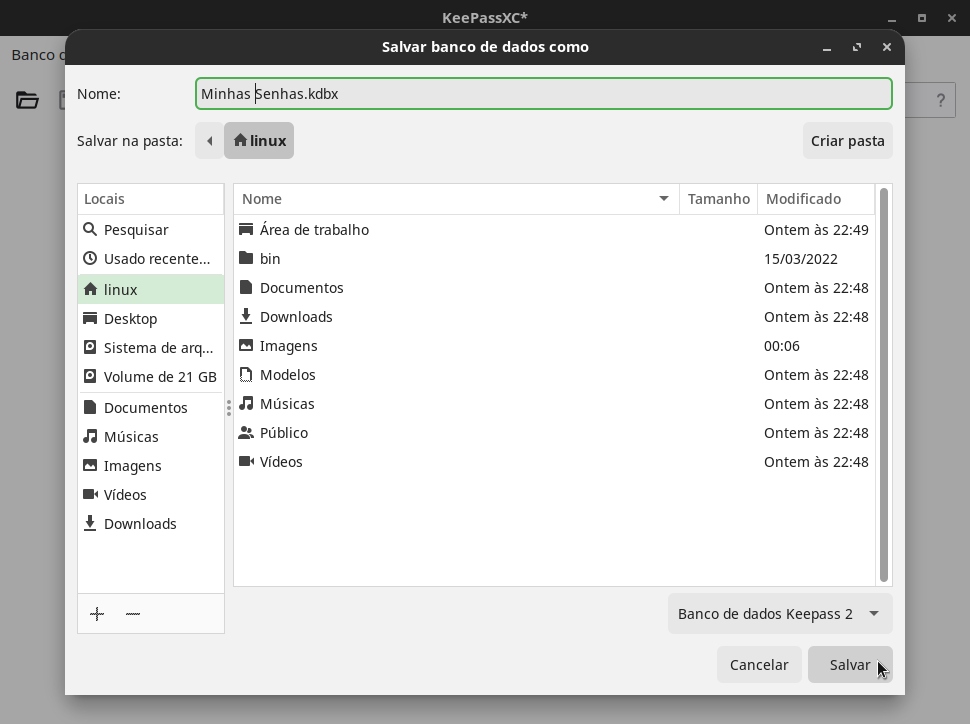Maximize the KeePassXC main window

[x=922, y=18]
